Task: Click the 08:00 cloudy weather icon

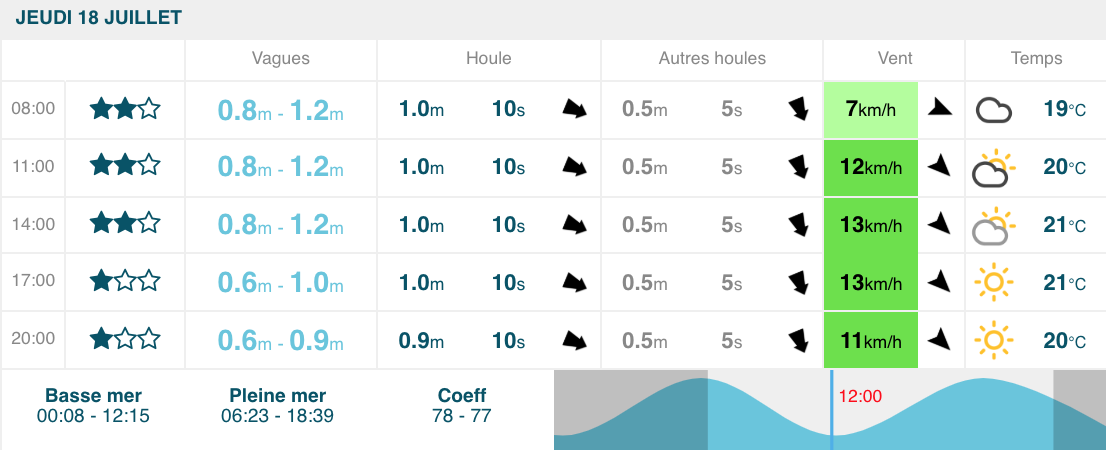Action: click(993, 109)
